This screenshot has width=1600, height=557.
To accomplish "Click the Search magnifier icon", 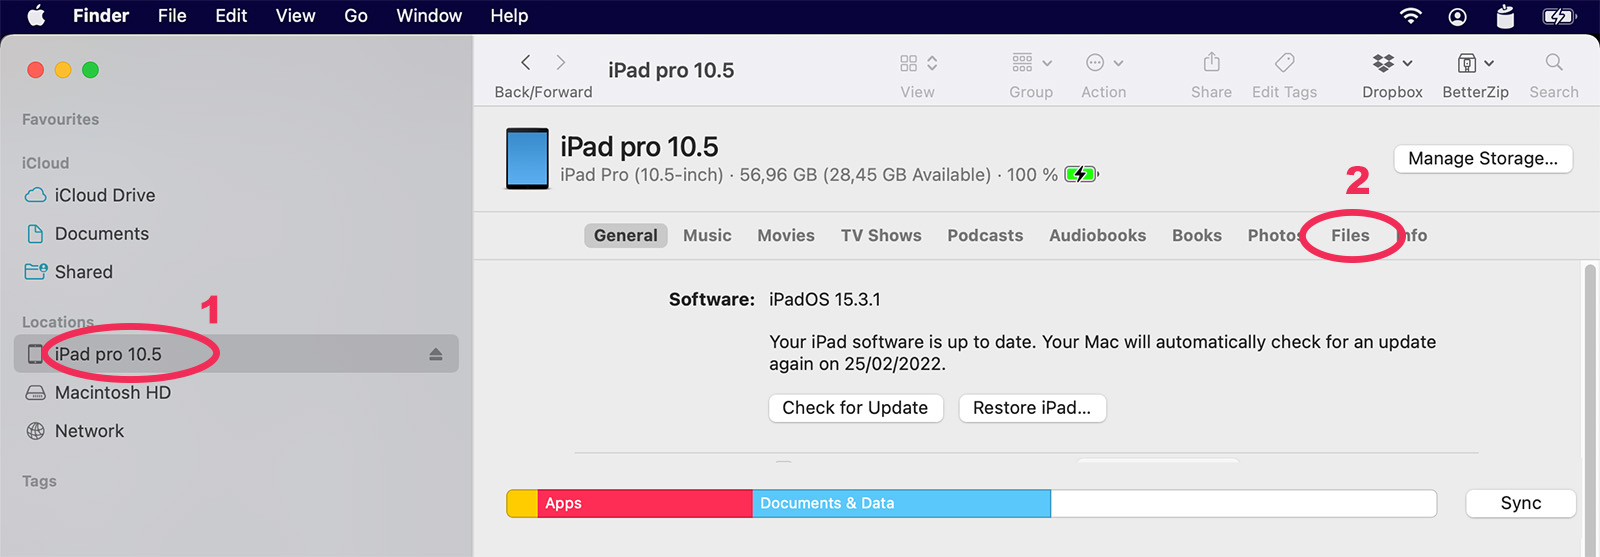I will (1554, 63).
